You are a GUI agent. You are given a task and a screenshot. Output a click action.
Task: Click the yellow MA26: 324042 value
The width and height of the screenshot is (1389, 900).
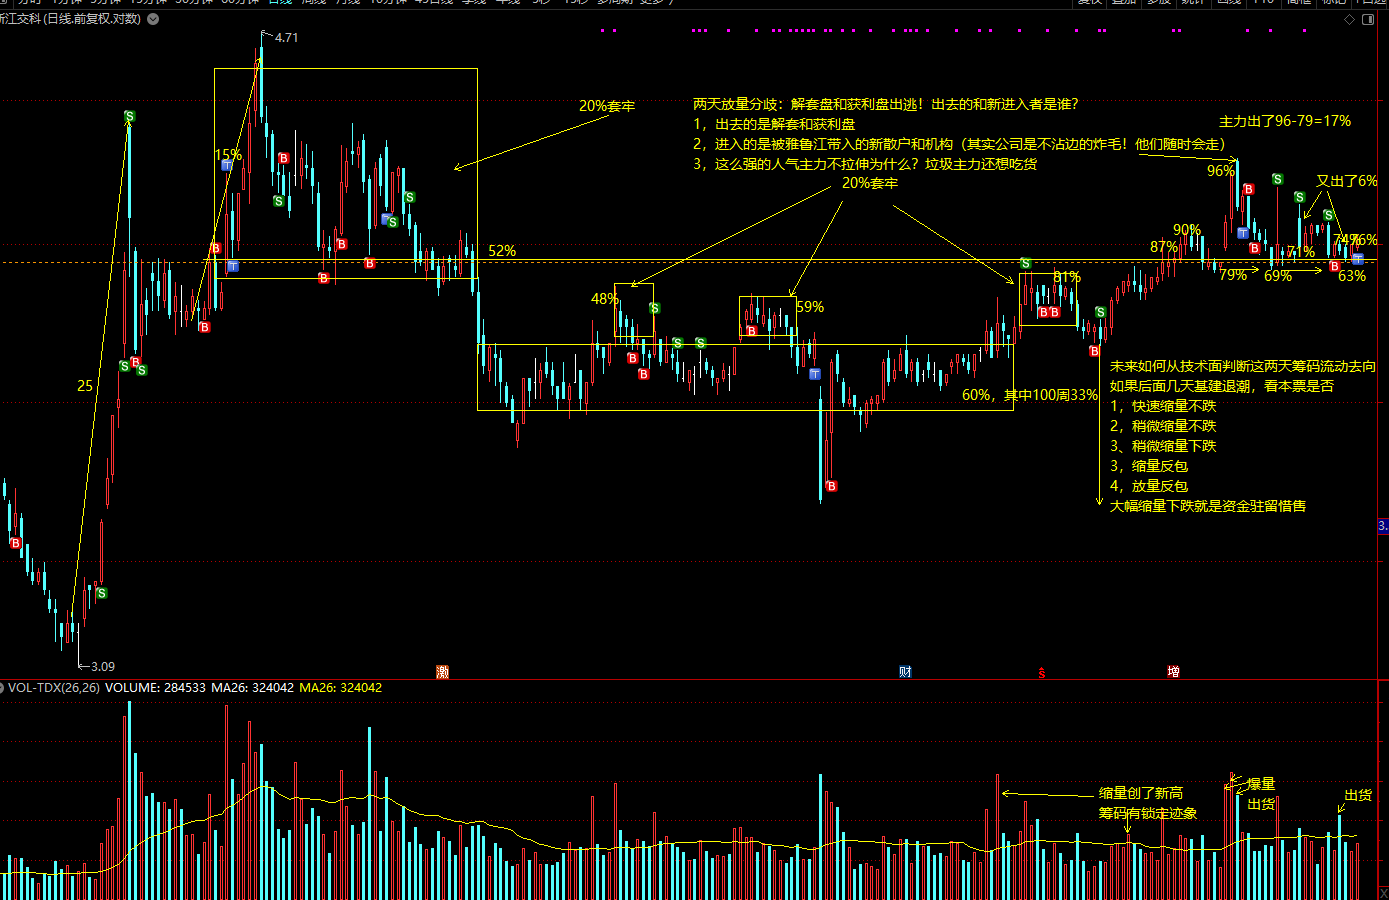coord(341,688)
